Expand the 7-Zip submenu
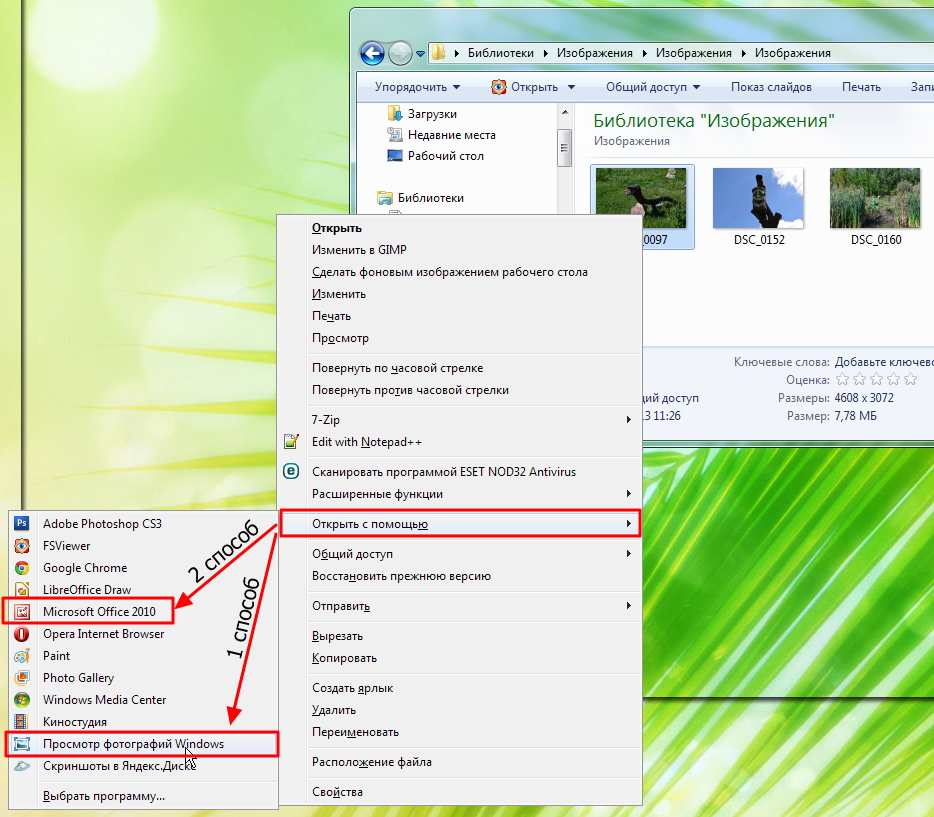934x817 pixels. [x=460, y=420]
